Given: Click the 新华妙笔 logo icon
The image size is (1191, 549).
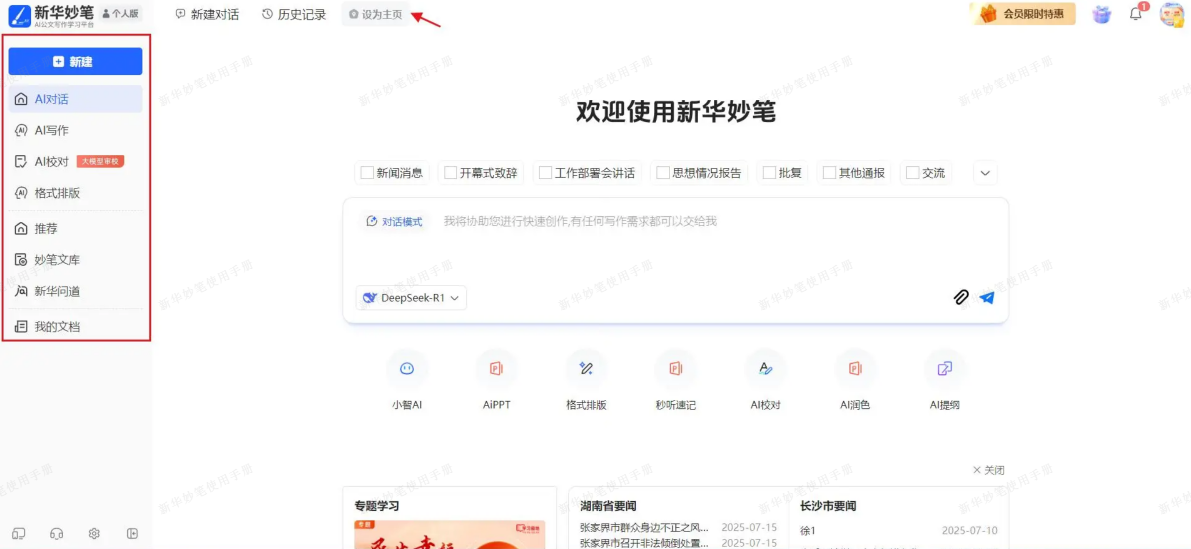Looking at the screenshot, I should pos(19,14).
